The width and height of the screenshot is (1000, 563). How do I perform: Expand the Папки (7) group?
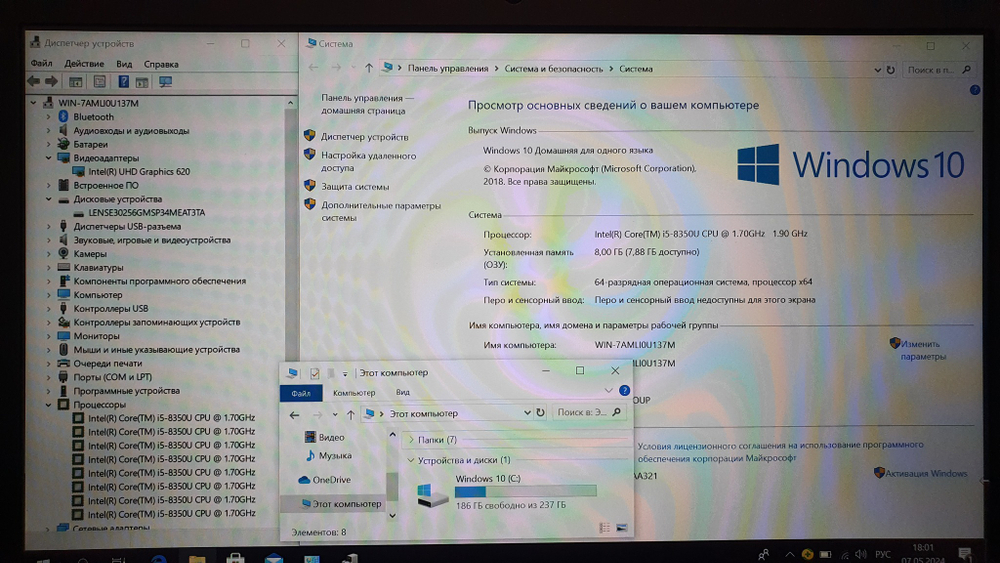411,439
